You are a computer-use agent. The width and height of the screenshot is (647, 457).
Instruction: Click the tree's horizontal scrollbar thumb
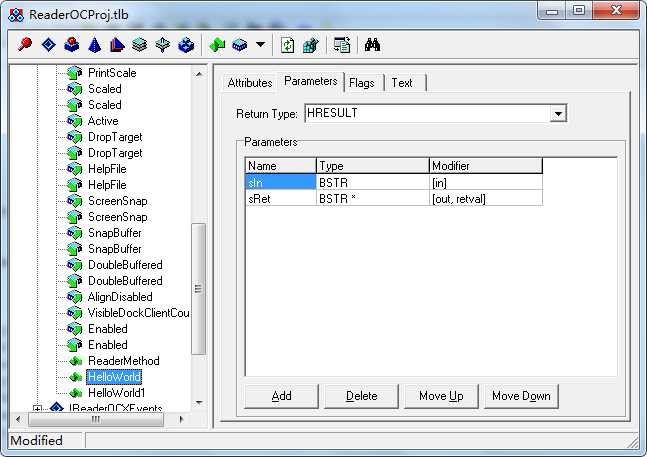point(96,419)
